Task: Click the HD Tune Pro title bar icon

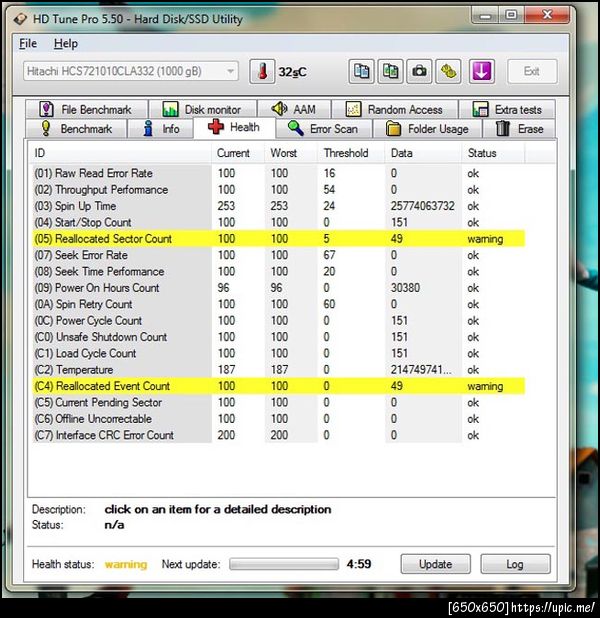Action: 20,19
